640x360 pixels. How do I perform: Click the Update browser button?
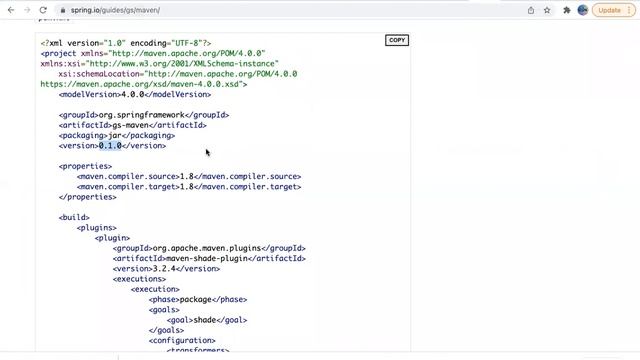[x=609, y=10]
